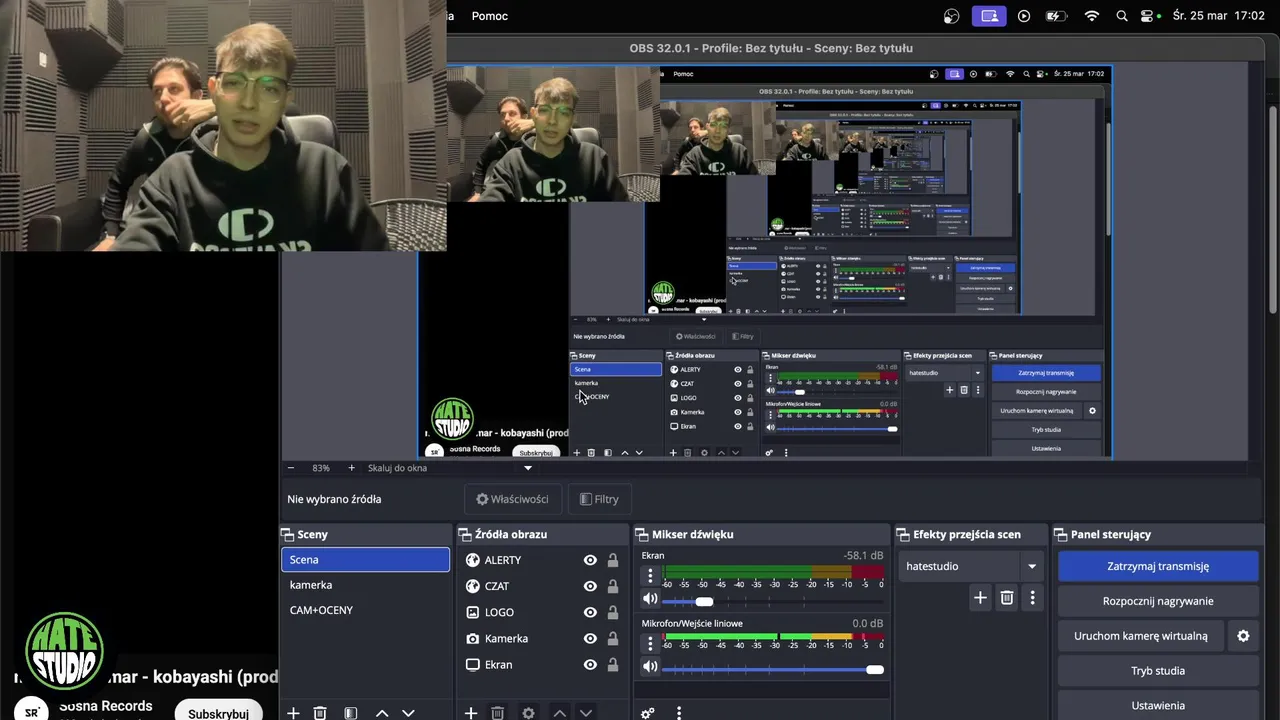Toggle lock on the LOGO source

tap(613, 613)
